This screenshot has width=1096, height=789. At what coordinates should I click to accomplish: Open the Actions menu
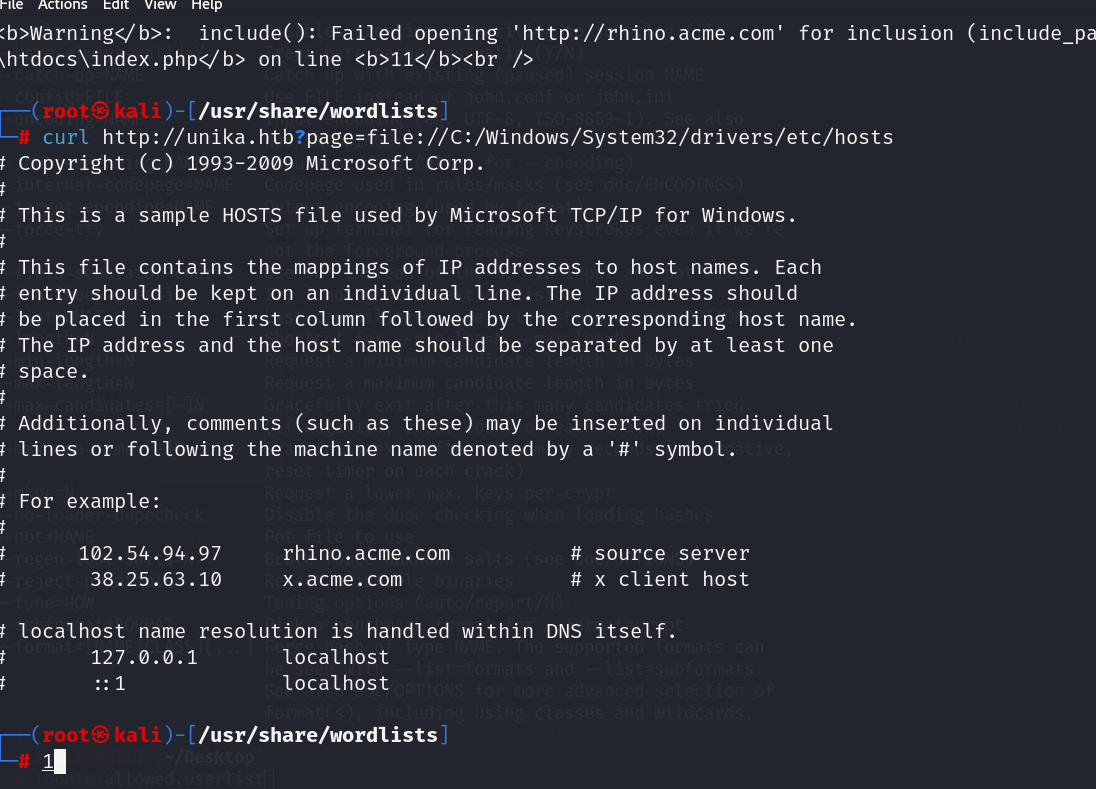pos(62,5)
